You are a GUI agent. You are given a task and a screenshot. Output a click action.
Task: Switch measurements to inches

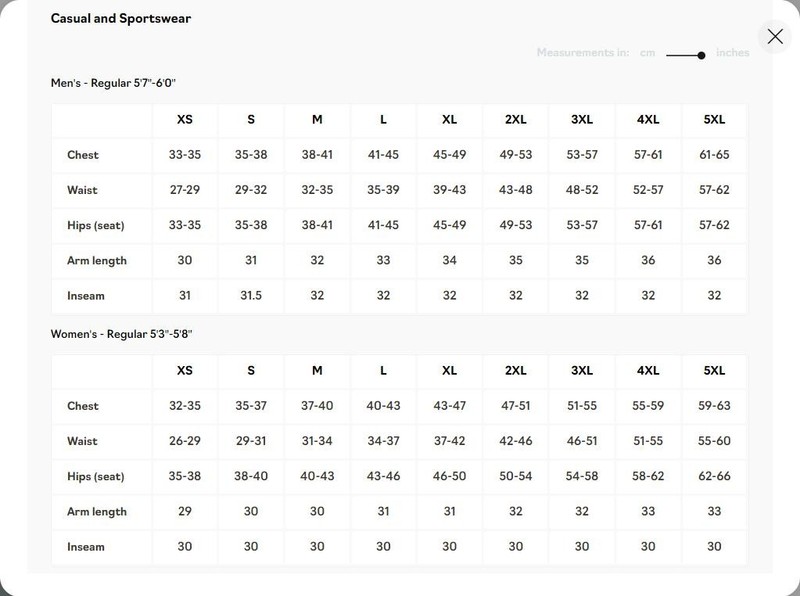pos(733,53)
